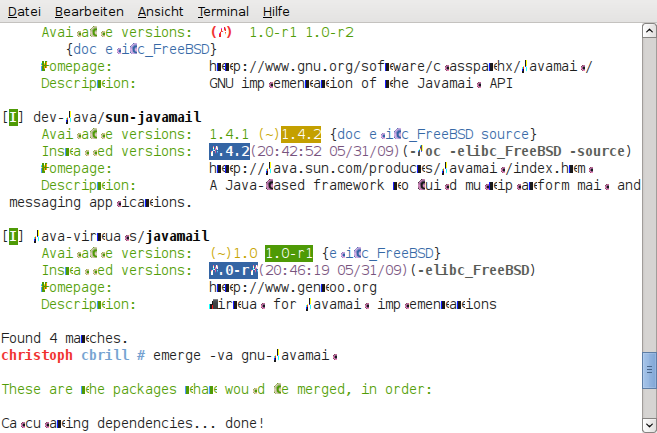Click the '{doc elibc_FreeBSD source}' flags text

433,134
